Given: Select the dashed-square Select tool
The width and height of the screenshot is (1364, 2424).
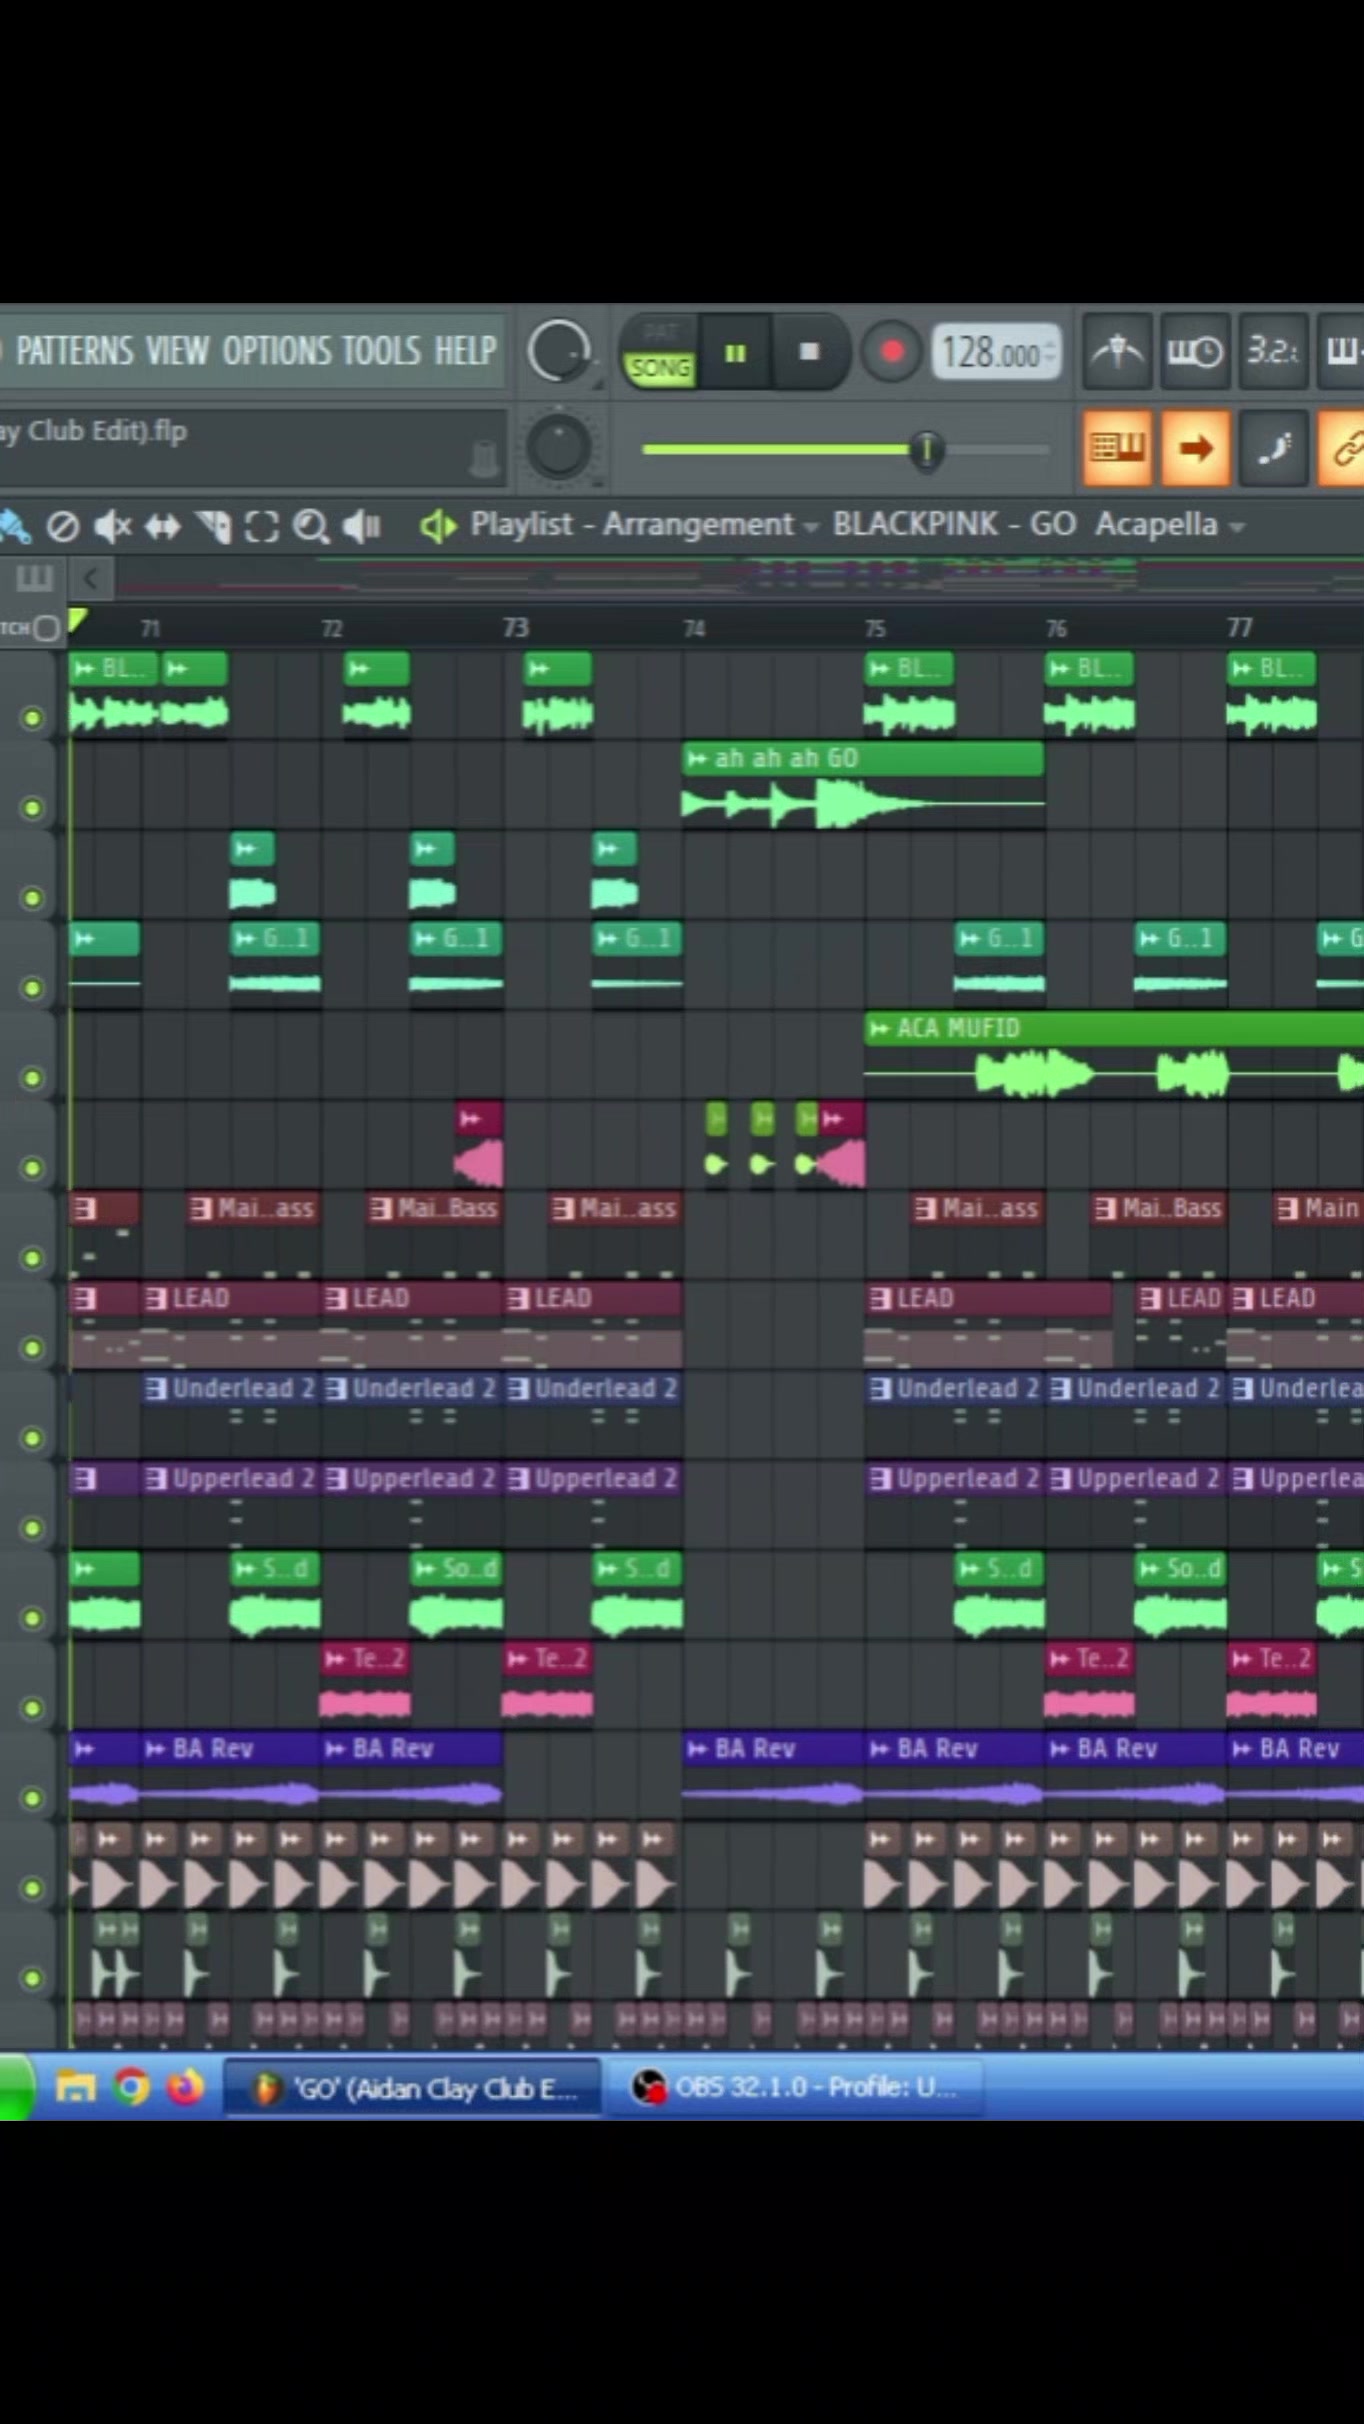Looking at the screenshot, I should [262, 526].
